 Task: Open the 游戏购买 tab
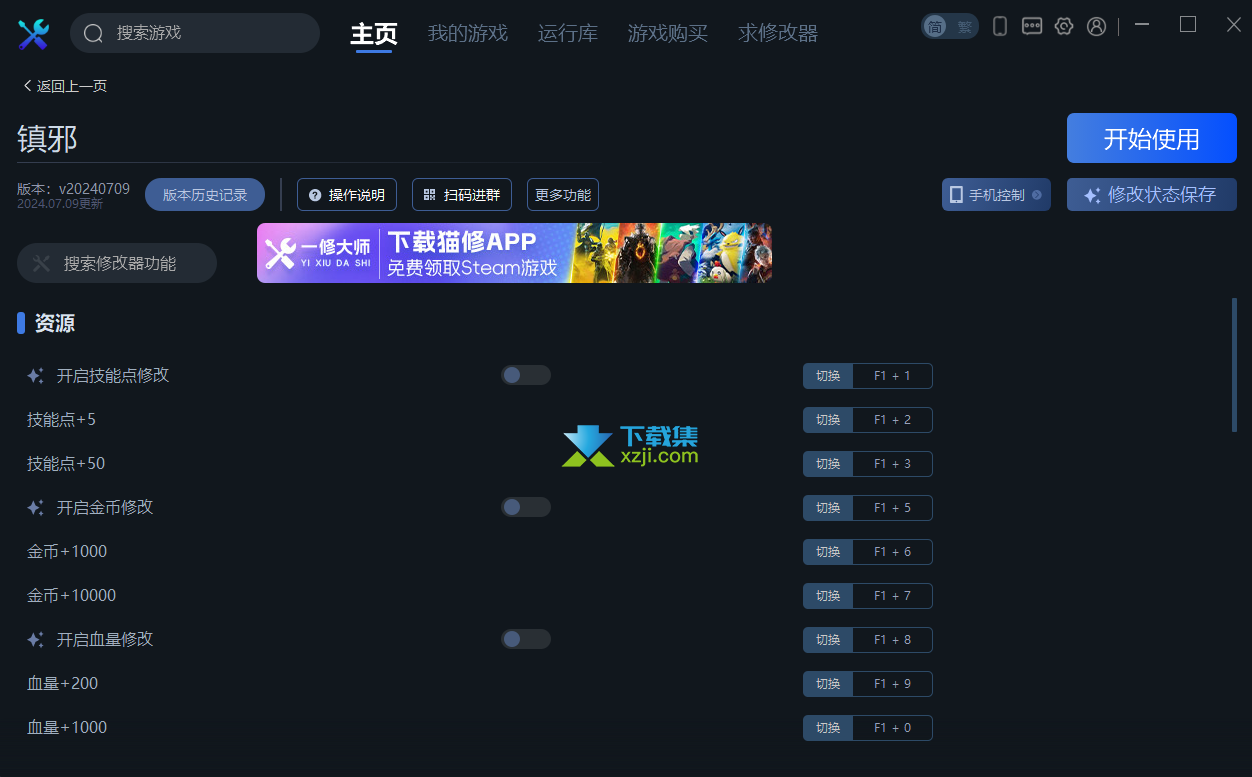668,33
